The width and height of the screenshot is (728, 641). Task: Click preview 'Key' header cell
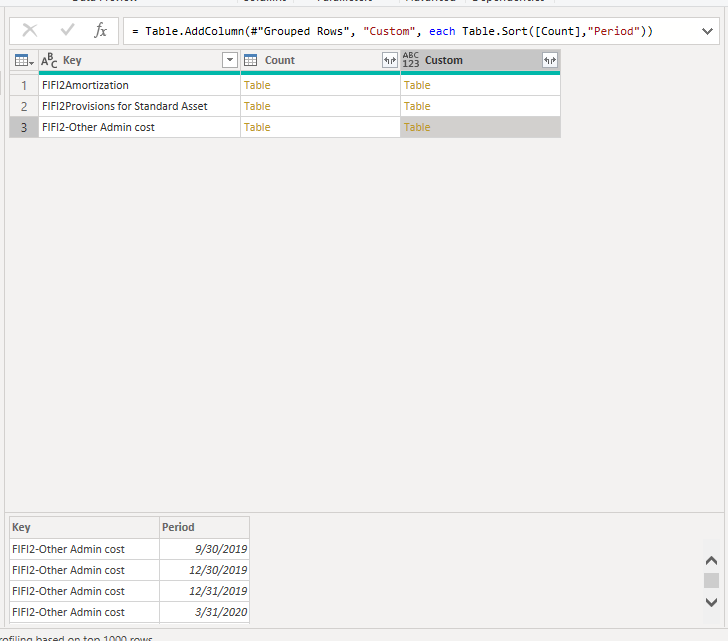coord(84,527)
